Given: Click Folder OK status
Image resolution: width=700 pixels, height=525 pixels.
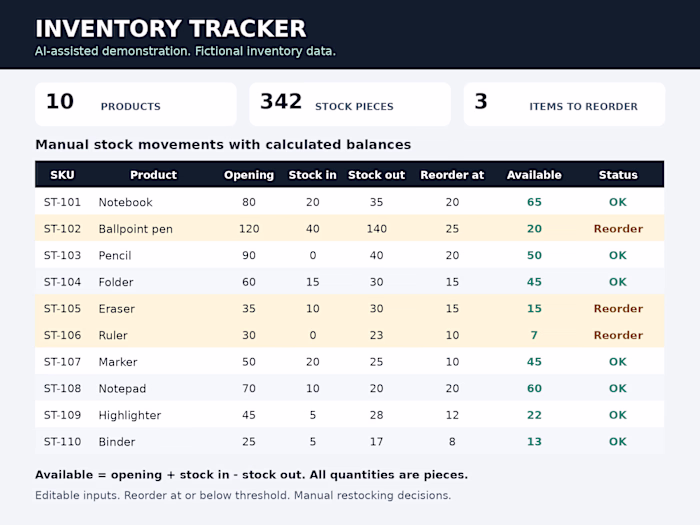Looking at the screenshot, I should click(618, 282).
